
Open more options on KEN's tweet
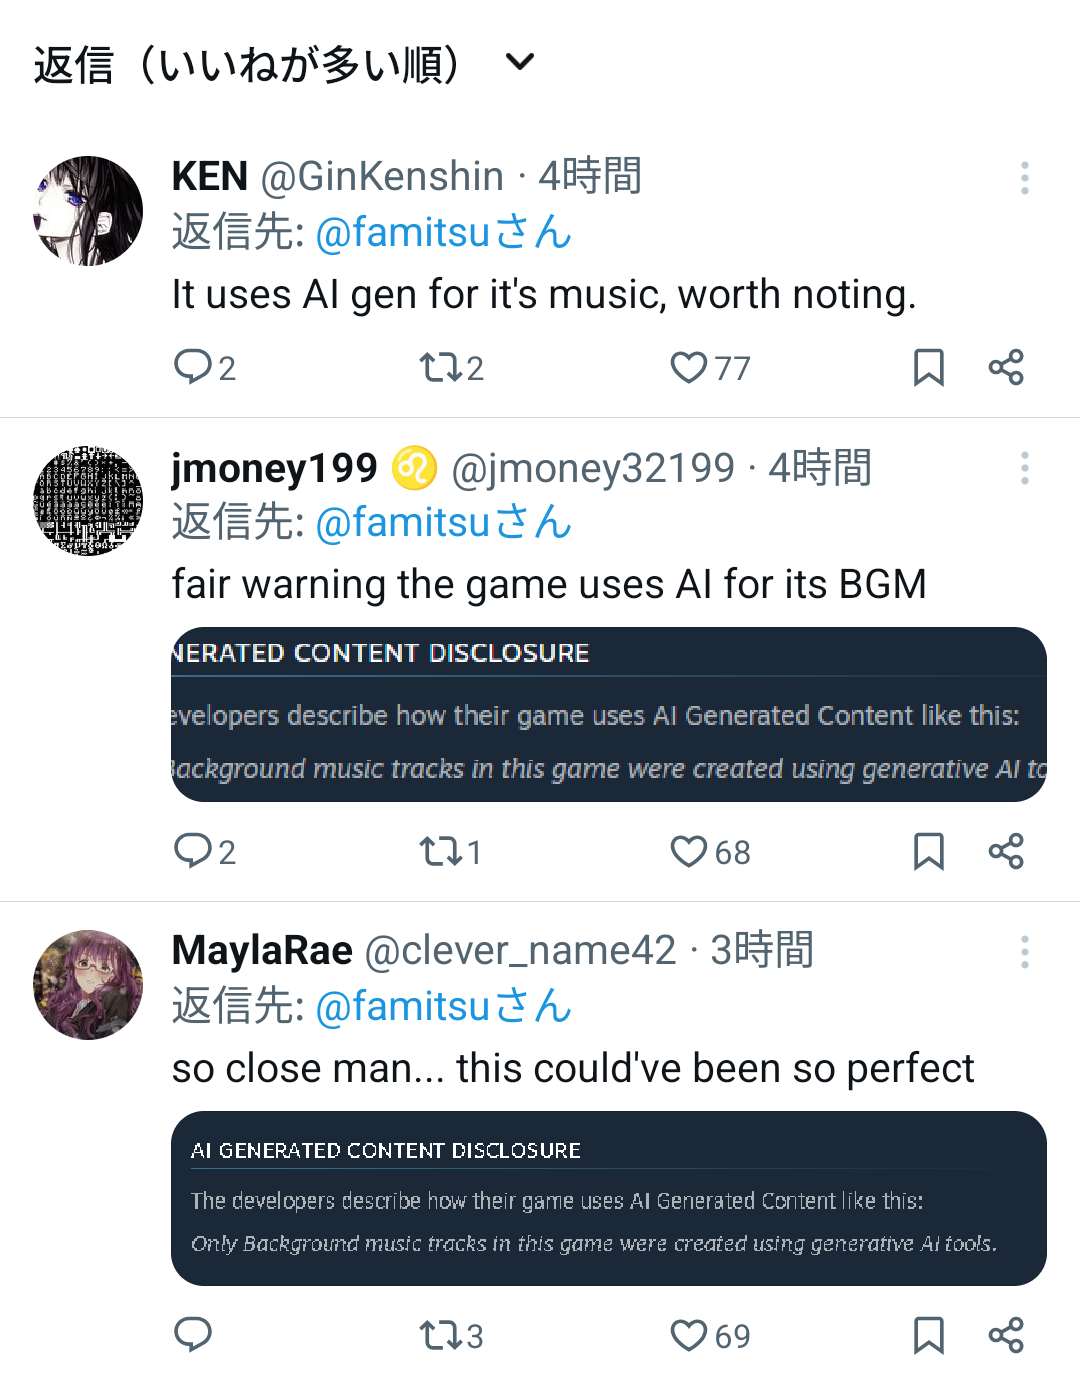pyautogui.click(x=1025, y=178)
